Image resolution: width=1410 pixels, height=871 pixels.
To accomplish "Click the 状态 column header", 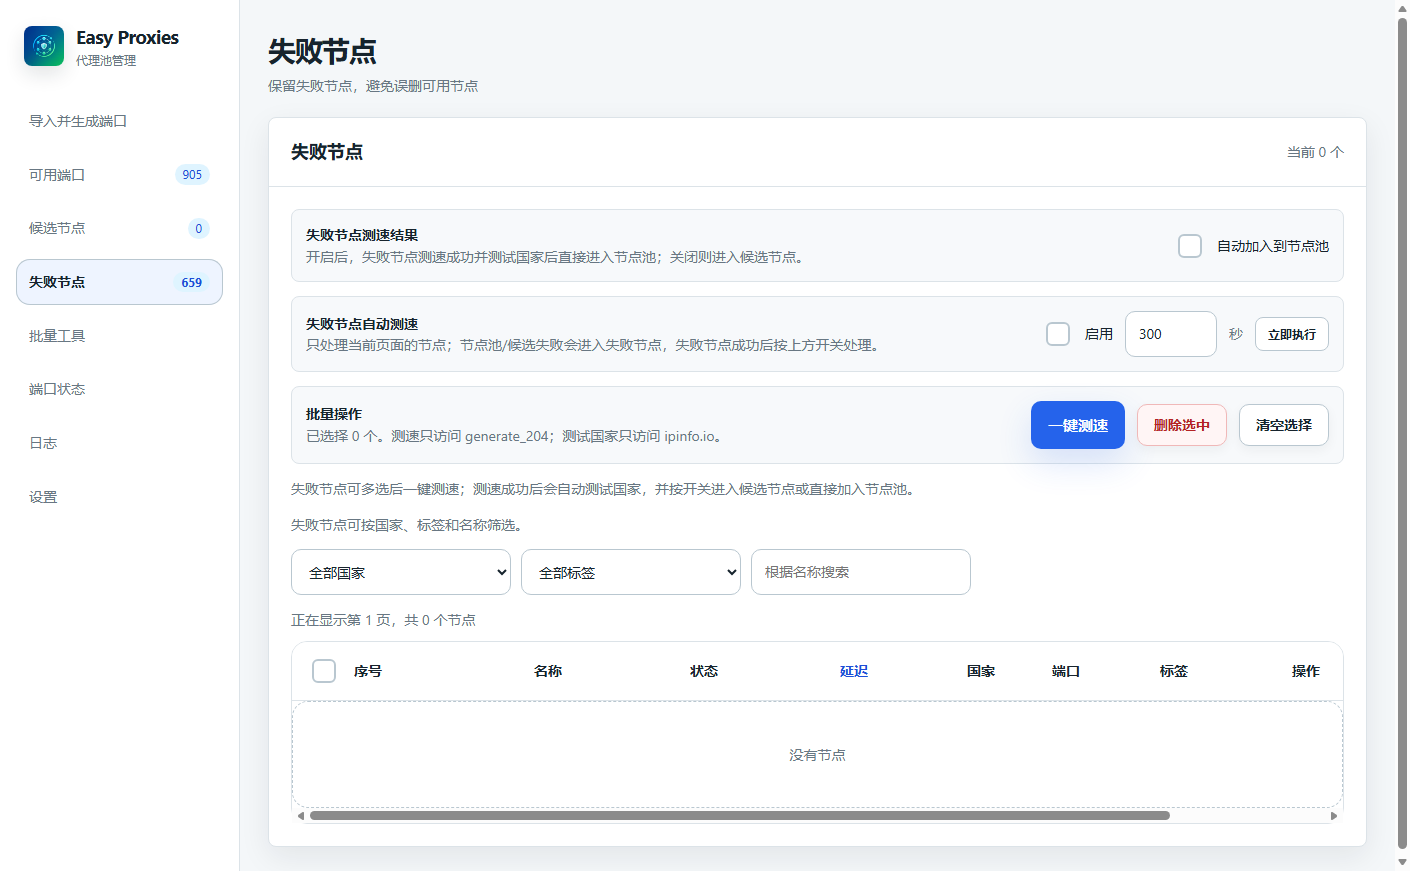I will [704, 671].
